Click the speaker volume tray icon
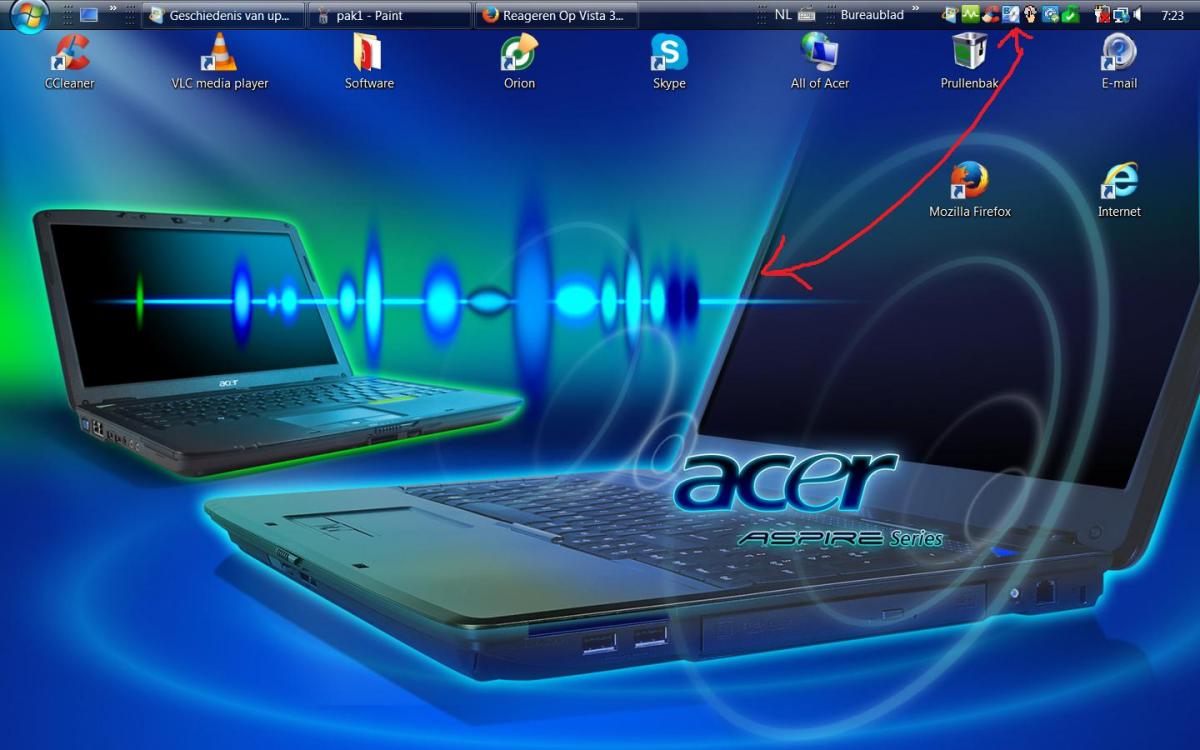The height and width of the screenshot is (750, 1200). (1138, 15)
